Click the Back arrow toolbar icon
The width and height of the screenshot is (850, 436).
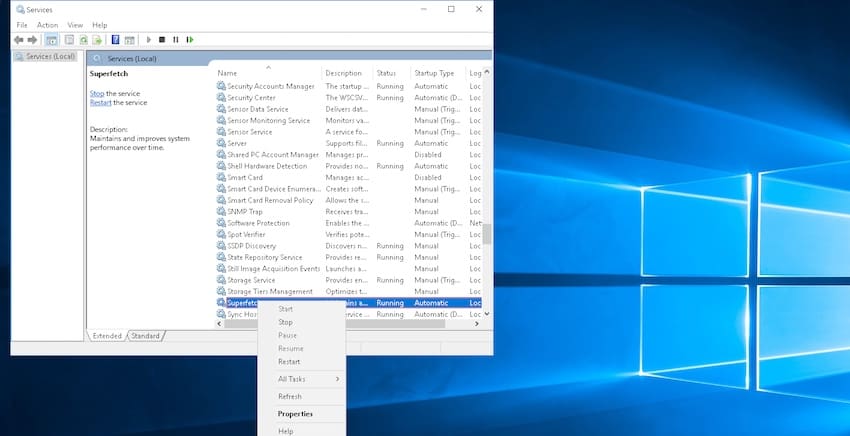tap(19, 40)
